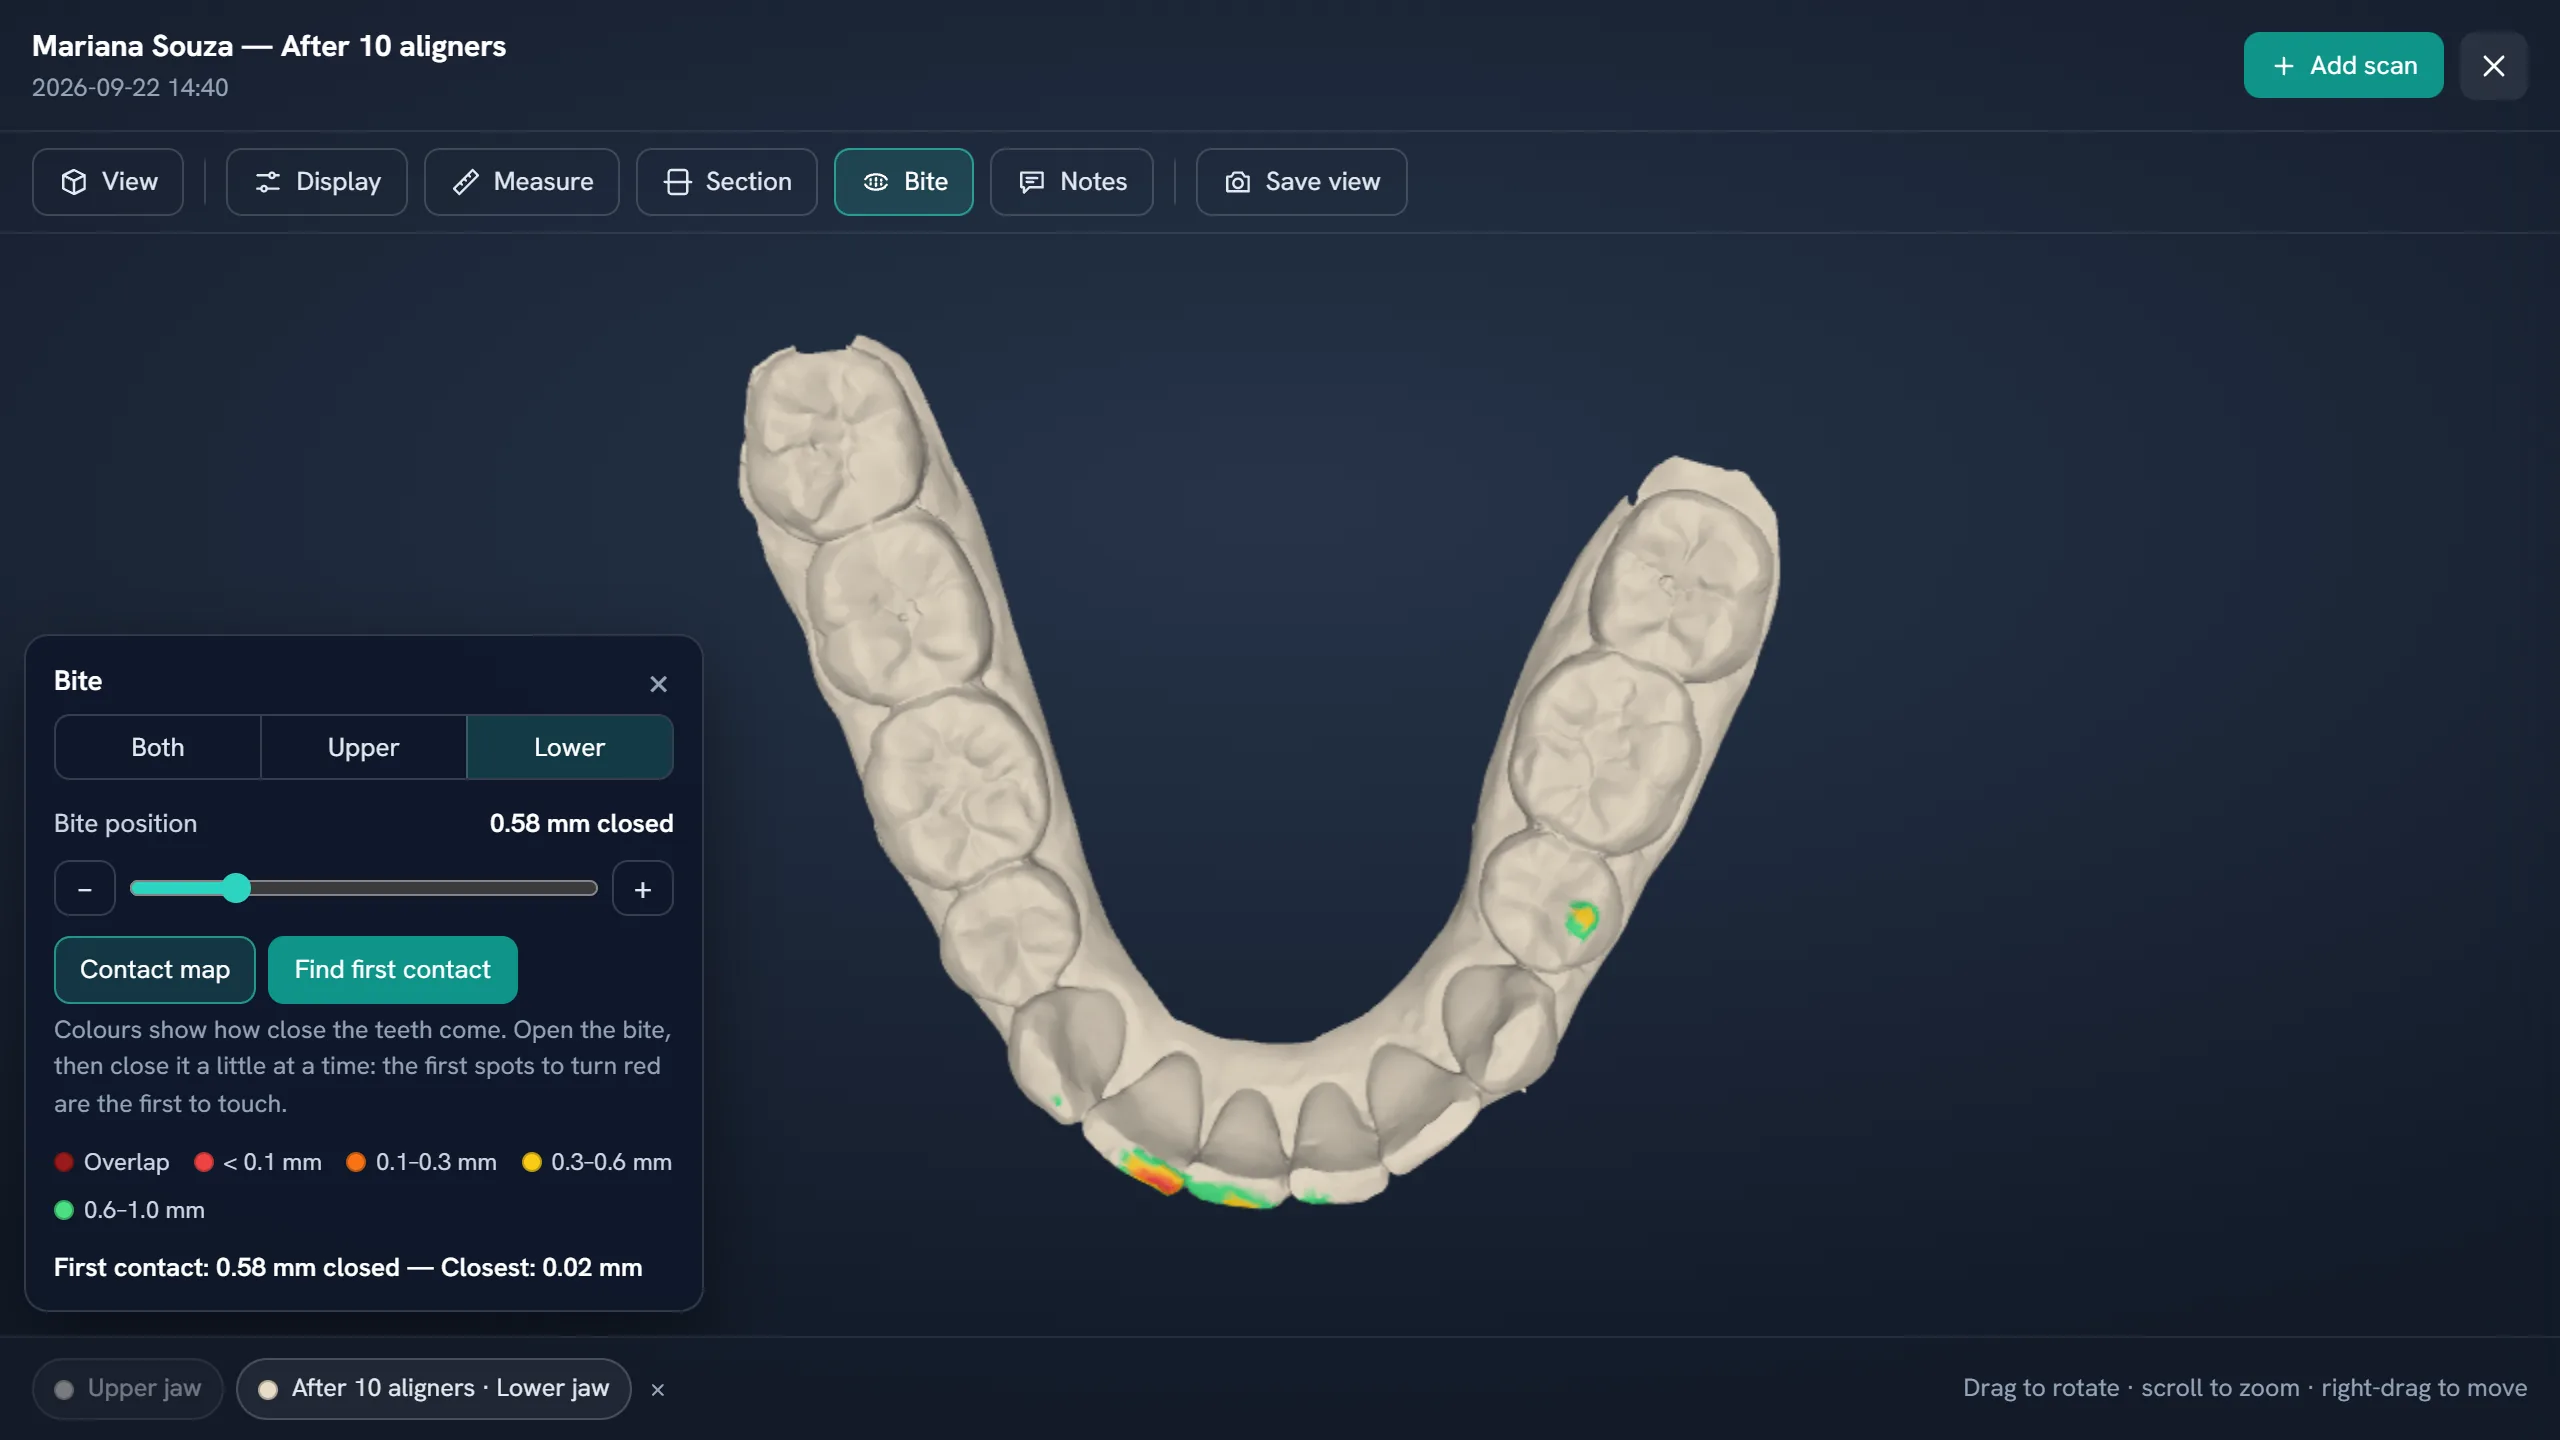Open Display options
This screenshot has height=1440, width=2560.
[317, 182]
